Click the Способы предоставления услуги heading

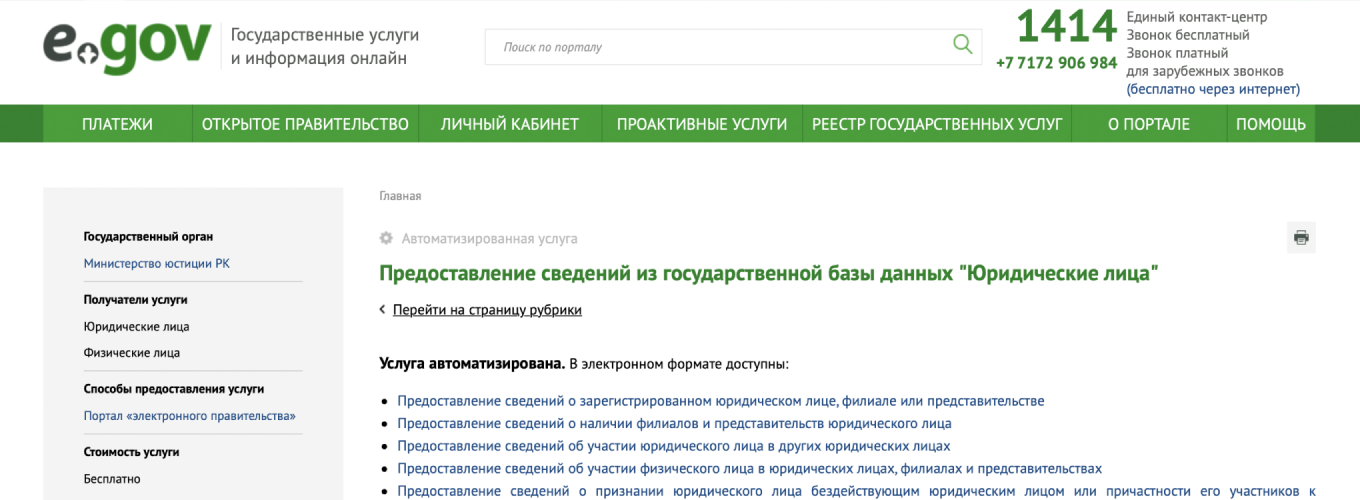(x=174, y=389)
